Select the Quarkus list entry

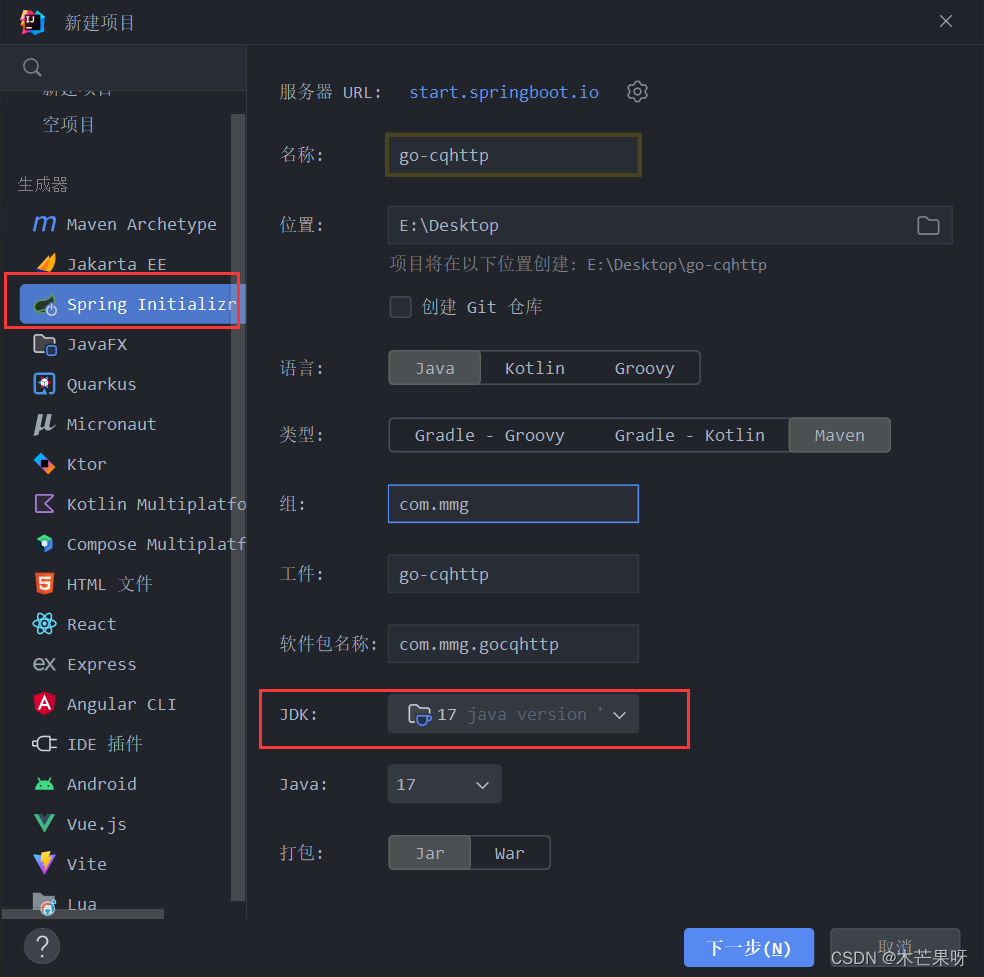102,384
